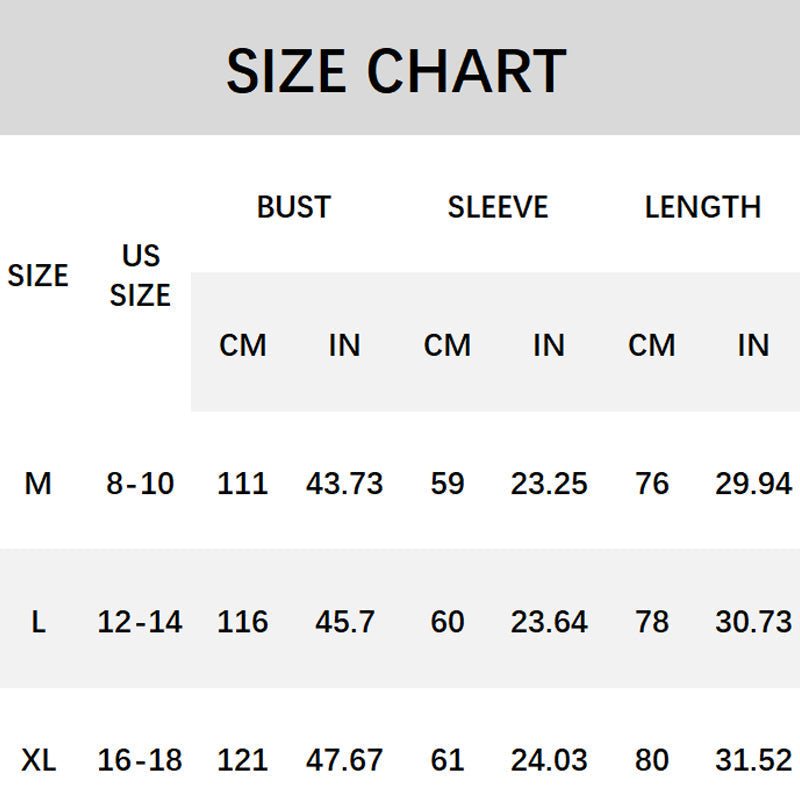The height and width of the screenshot is (800, 800).
Task: Click length value 78 cm
Action: pyautogui.click(x=652, y=622)
